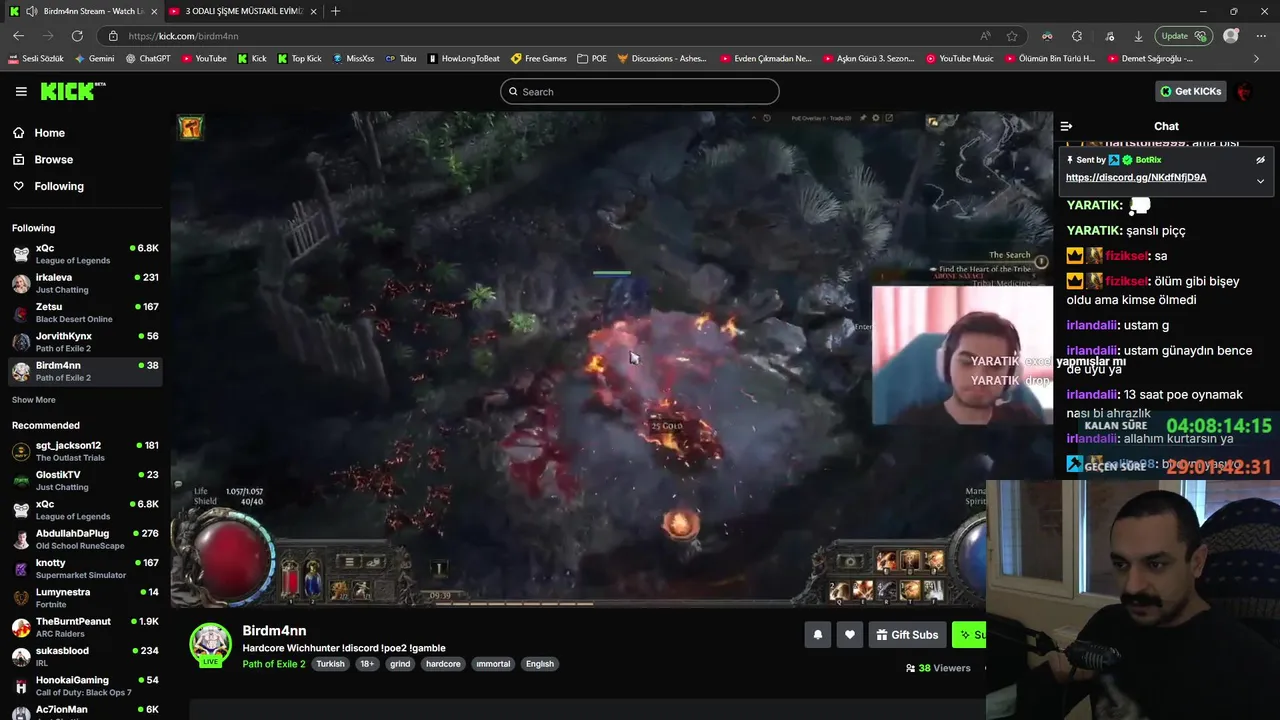Open the POE bookmarks folder

point(592,59)
